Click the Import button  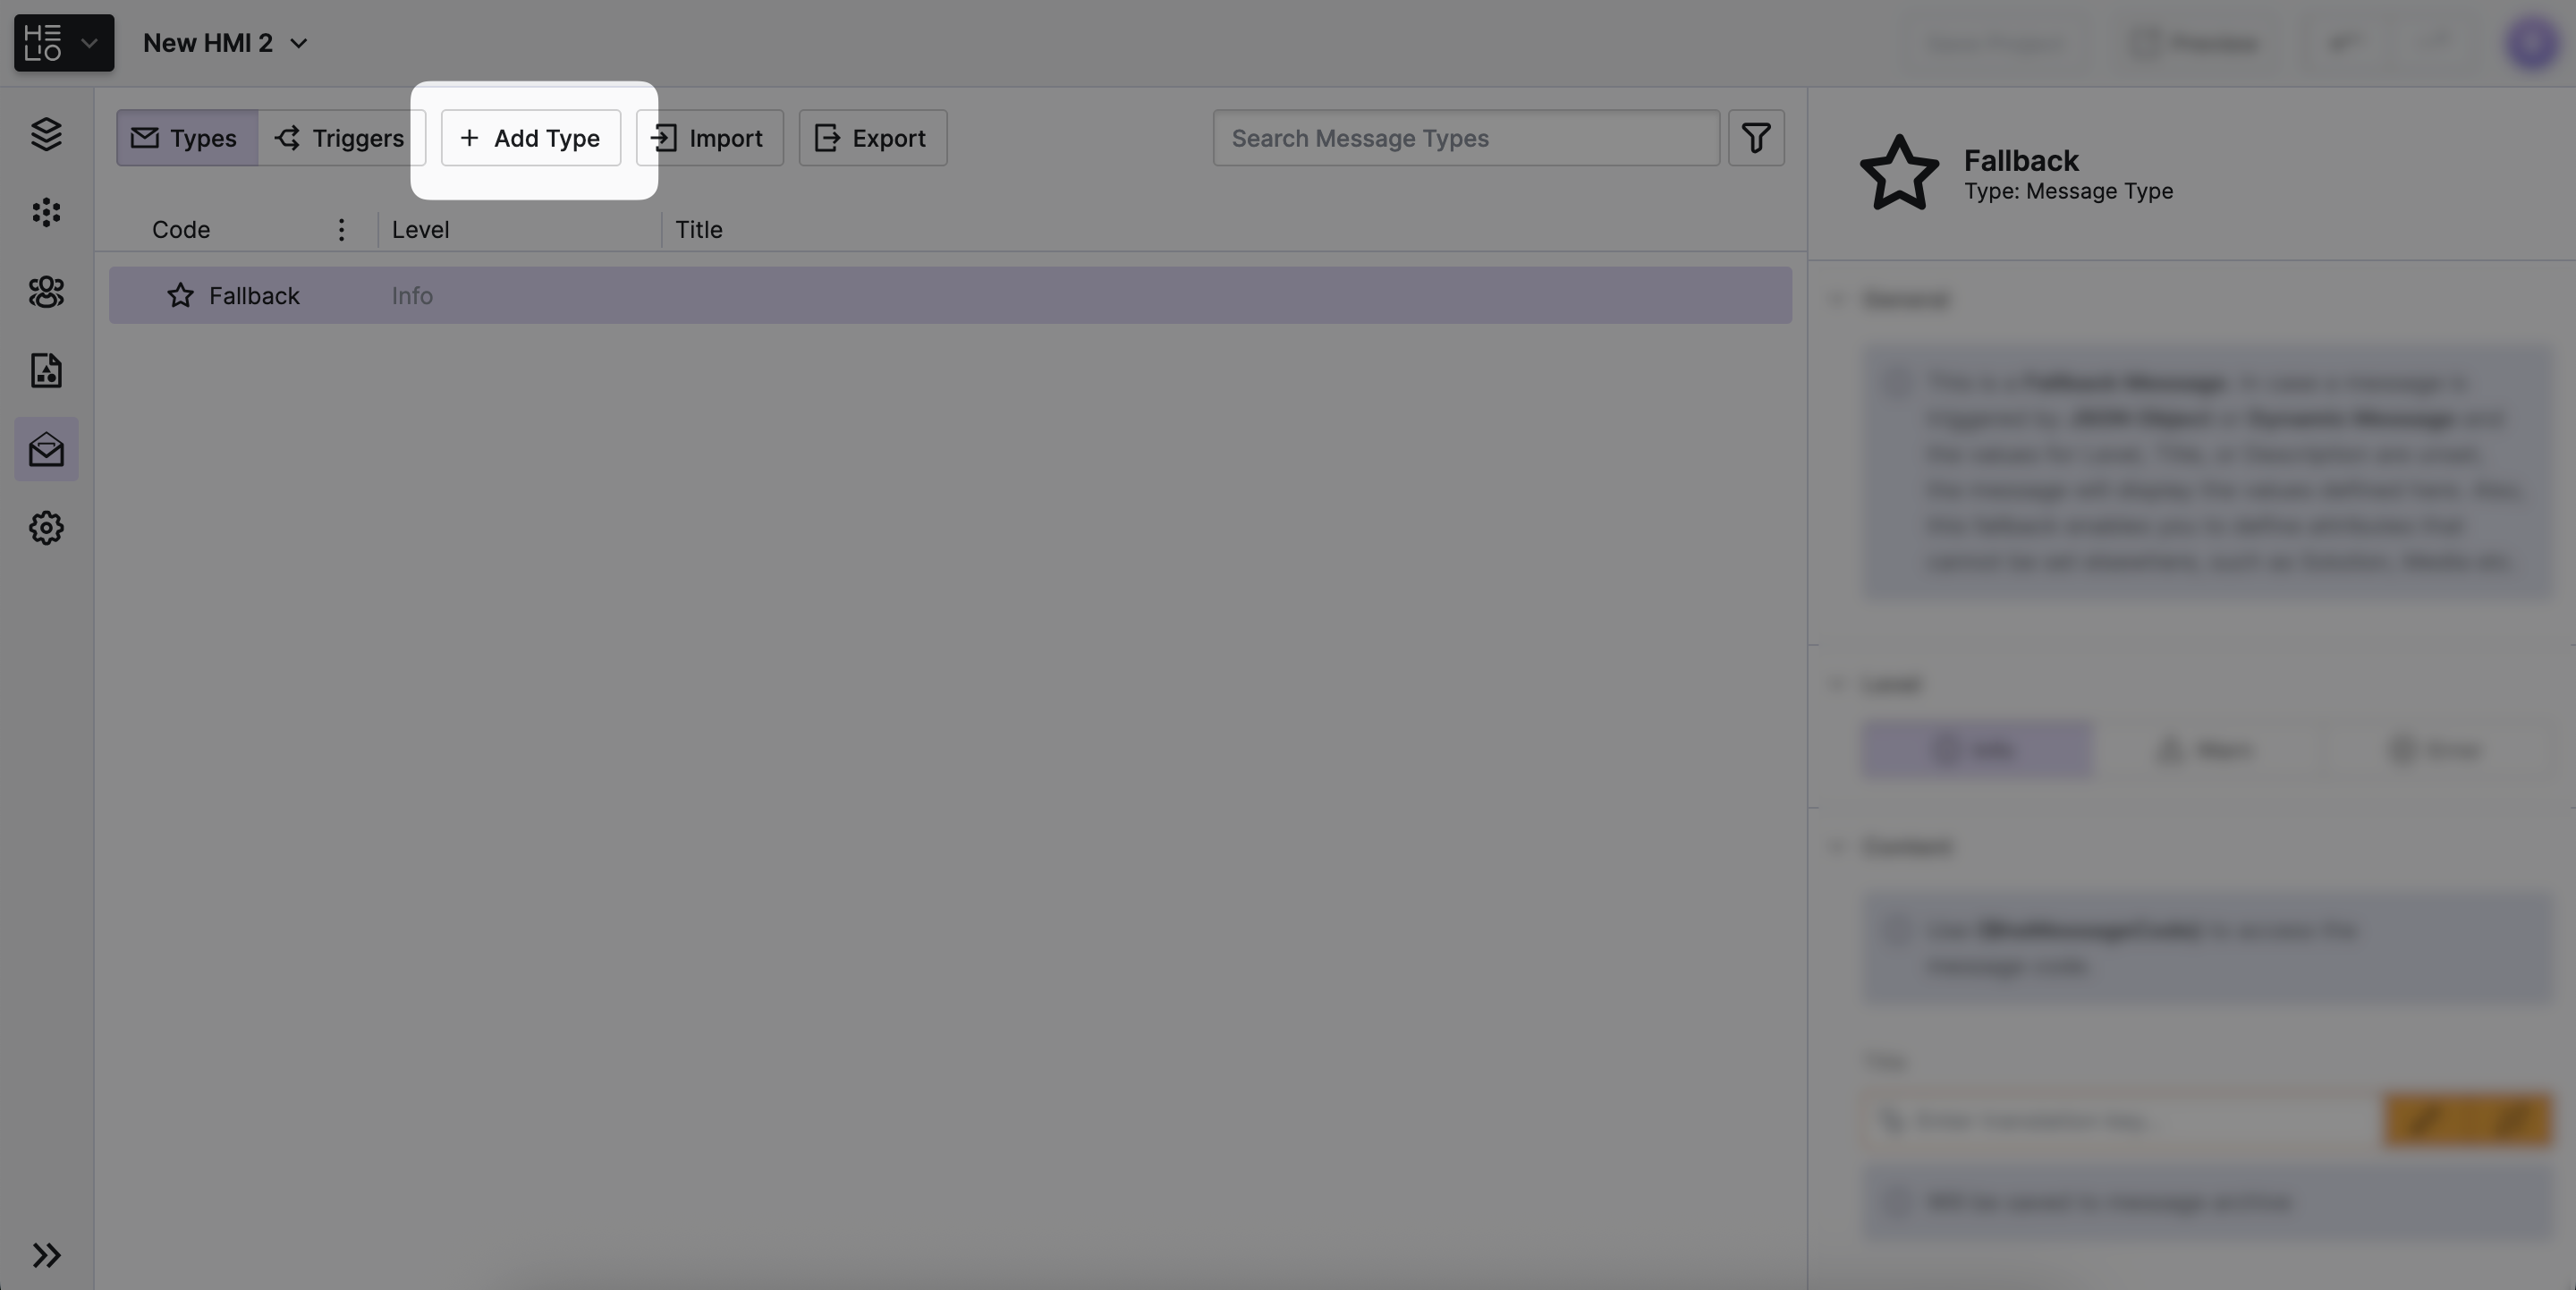click(x=709, y=138)
